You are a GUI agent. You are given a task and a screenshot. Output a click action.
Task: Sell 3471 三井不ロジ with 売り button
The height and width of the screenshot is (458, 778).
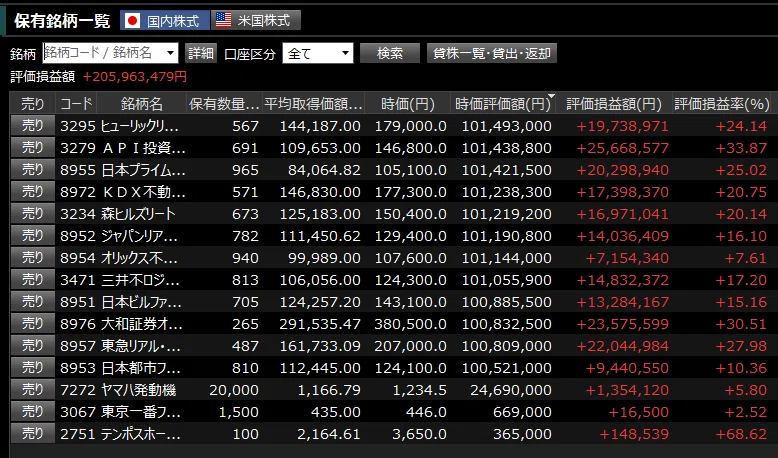click(x=33, y=280)
